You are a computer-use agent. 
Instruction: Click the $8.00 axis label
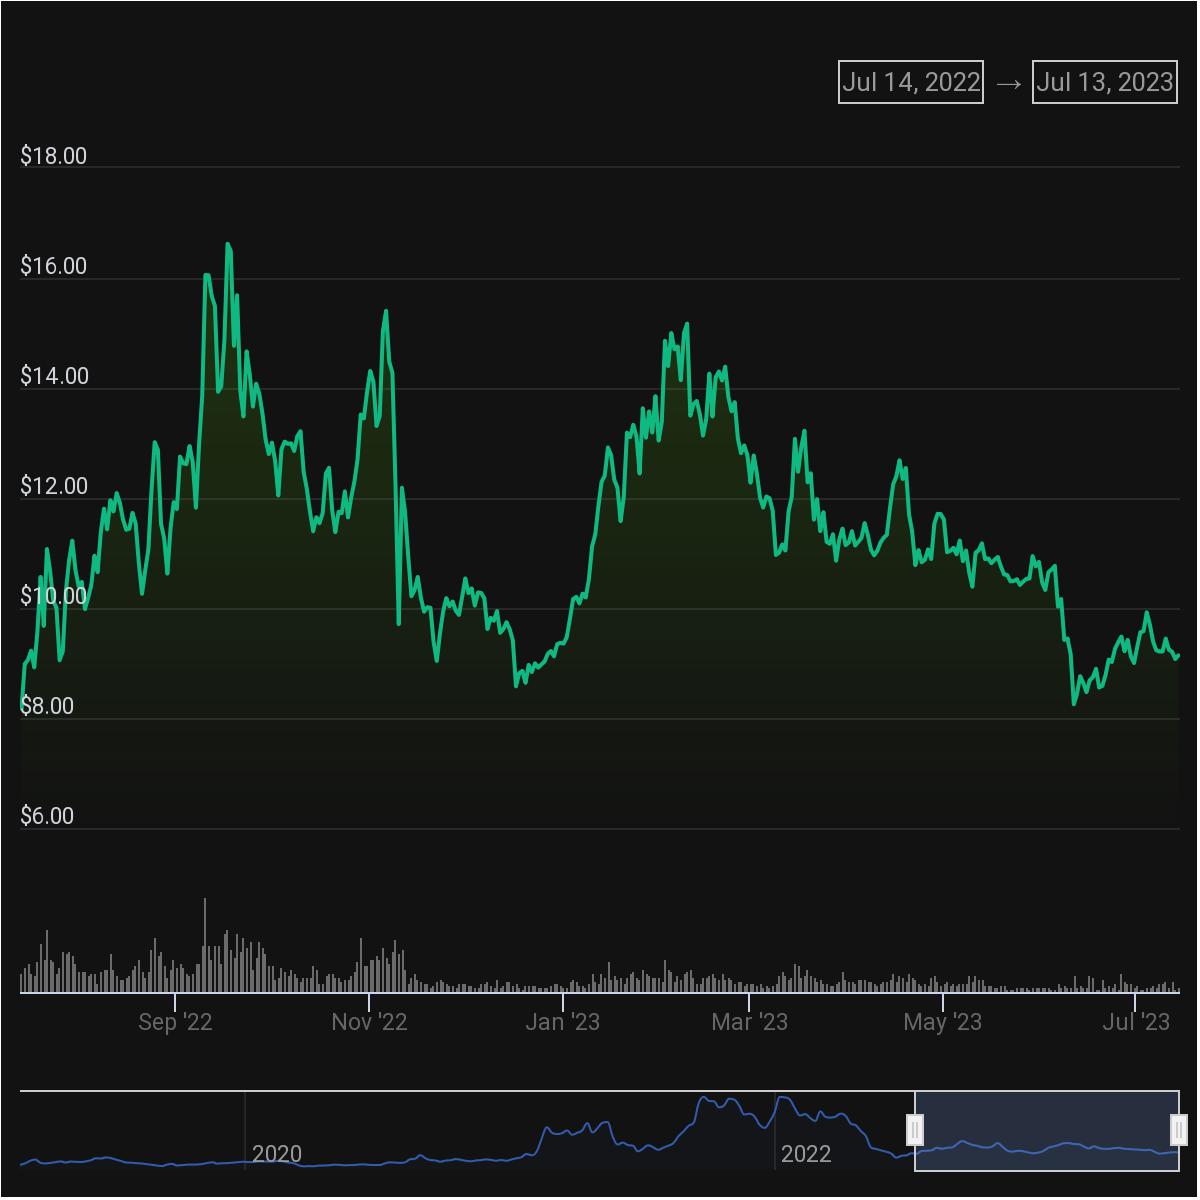point(47,706)
